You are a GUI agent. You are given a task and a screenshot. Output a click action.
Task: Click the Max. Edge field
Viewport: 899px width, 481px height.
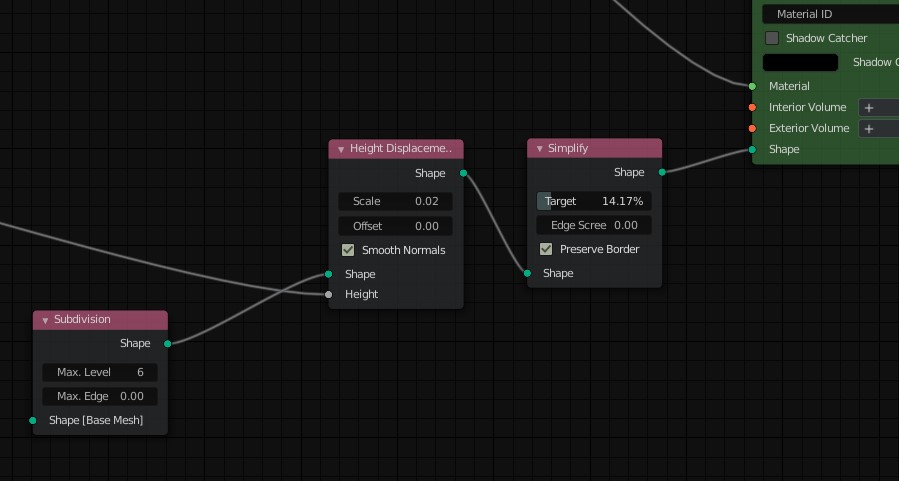pyautogui.click(x=100, y=396)
